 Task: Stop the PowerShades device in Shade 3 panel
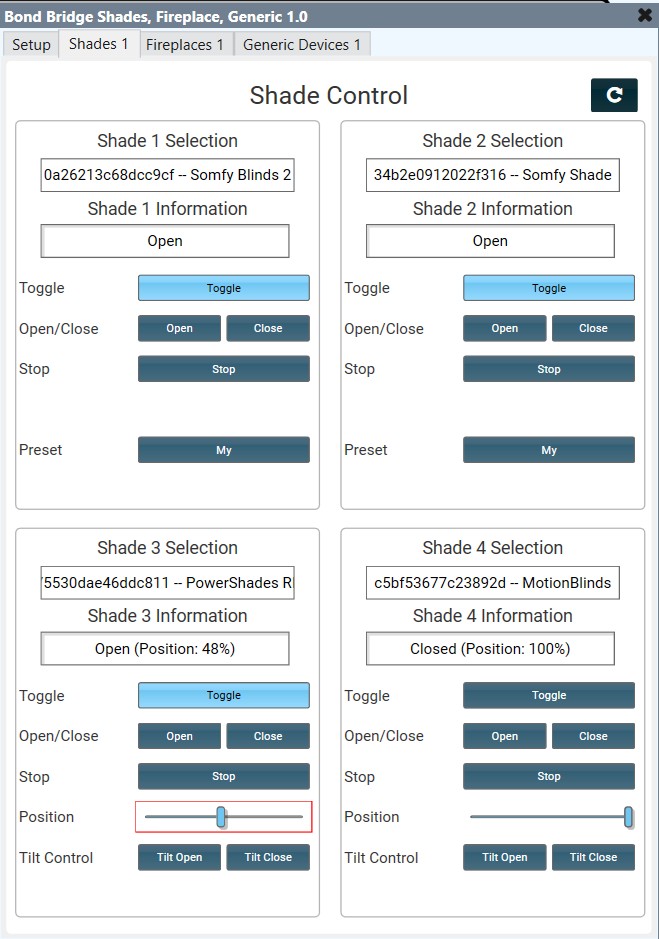tap(223, 776)
